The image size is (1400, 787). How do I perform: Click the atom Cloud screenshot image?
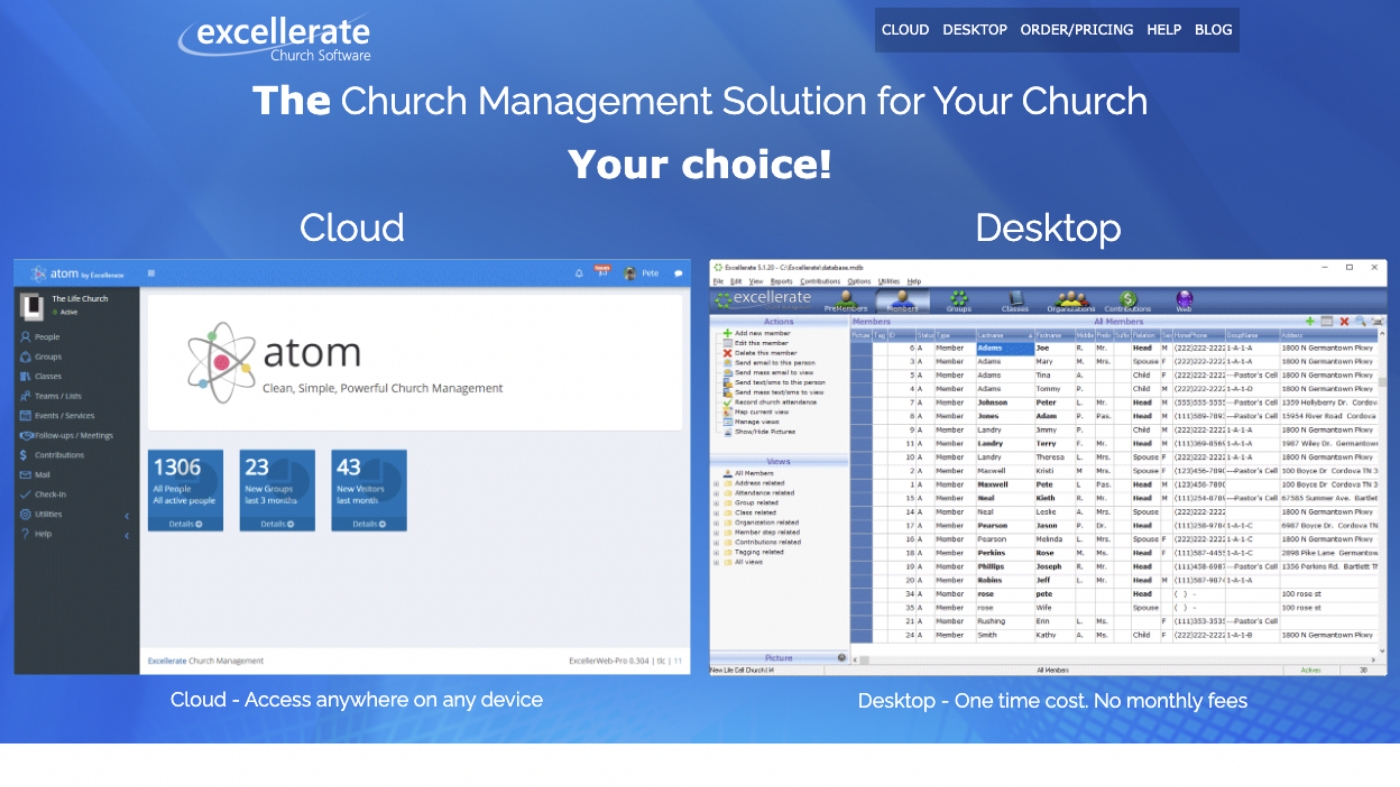[352, 467]
